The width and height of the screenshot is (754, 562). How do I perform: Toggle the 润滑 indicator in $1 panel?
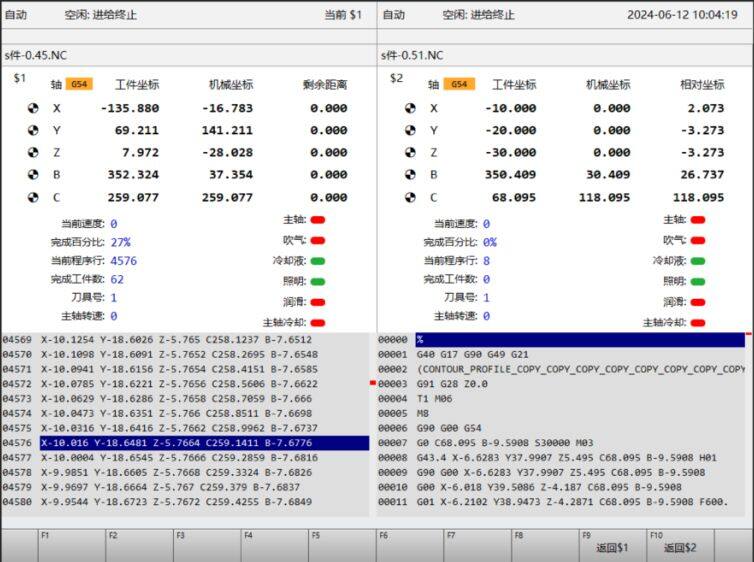[318, 302]
